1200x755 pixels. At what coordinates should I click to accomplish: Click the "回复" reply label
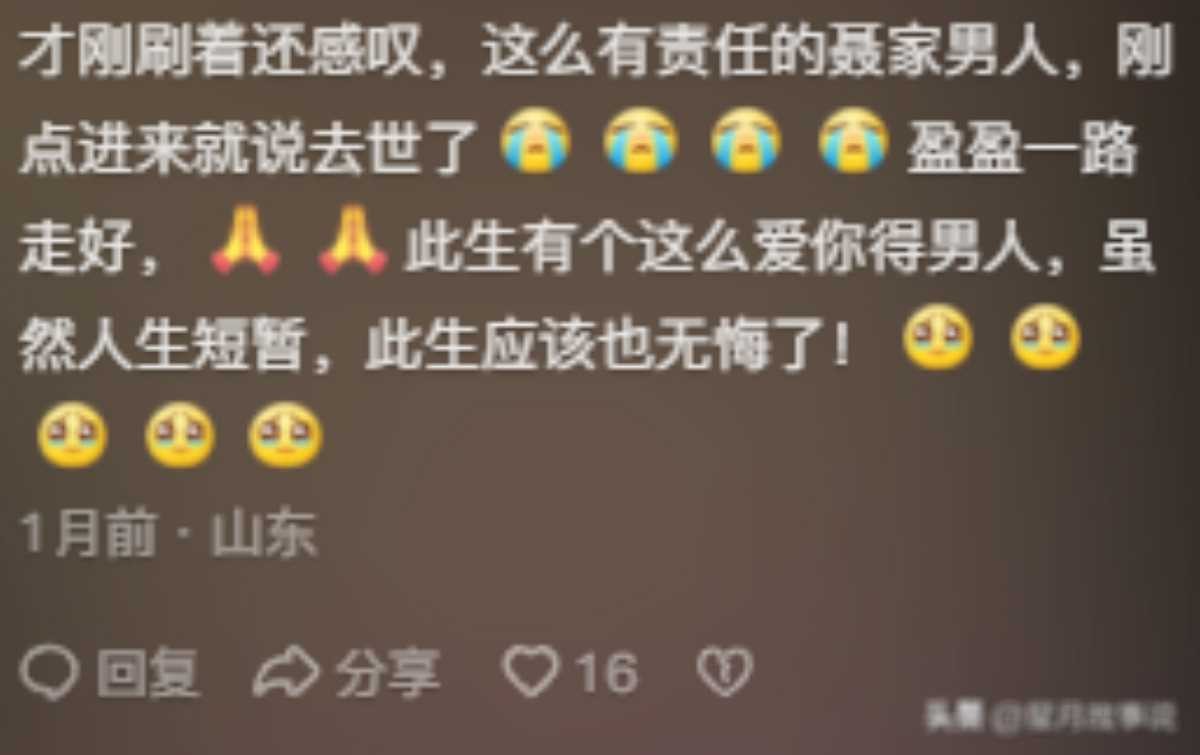click(149, 673)
